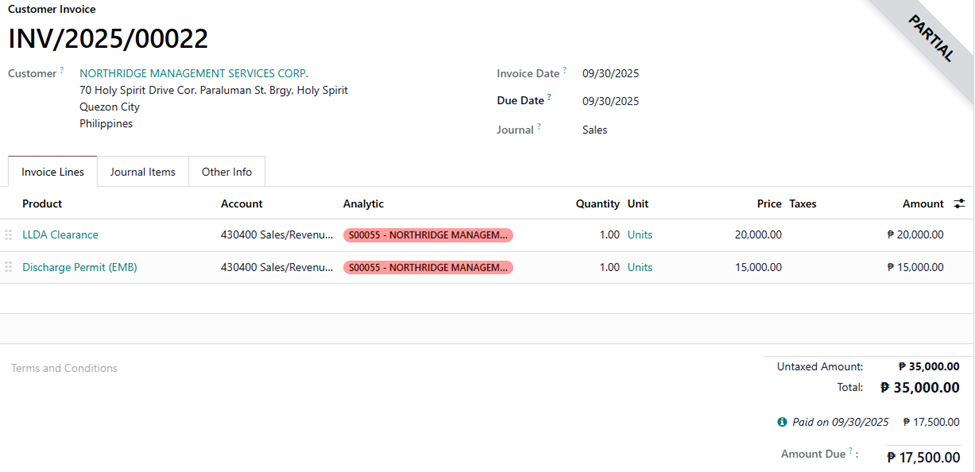Click the analytic tag on Discharge Permit row
Image resolution: width=975 pixels, height=472 pixels.
click(x=427, y=267)
